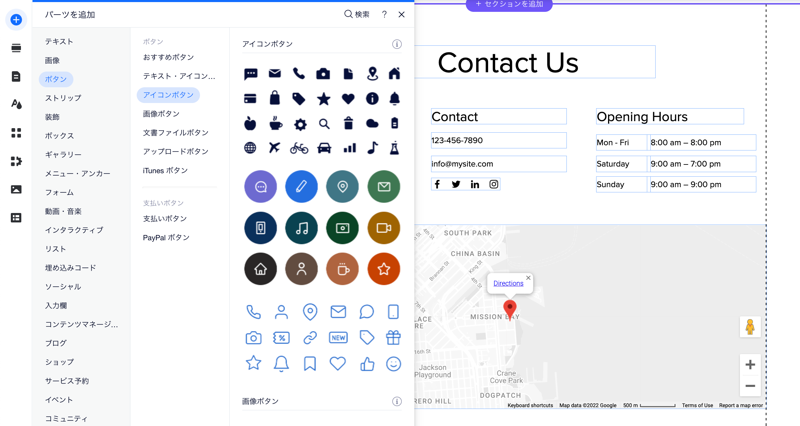Open the 画像 category
Screen dimensions: 800x426
[x=52, y=60]
